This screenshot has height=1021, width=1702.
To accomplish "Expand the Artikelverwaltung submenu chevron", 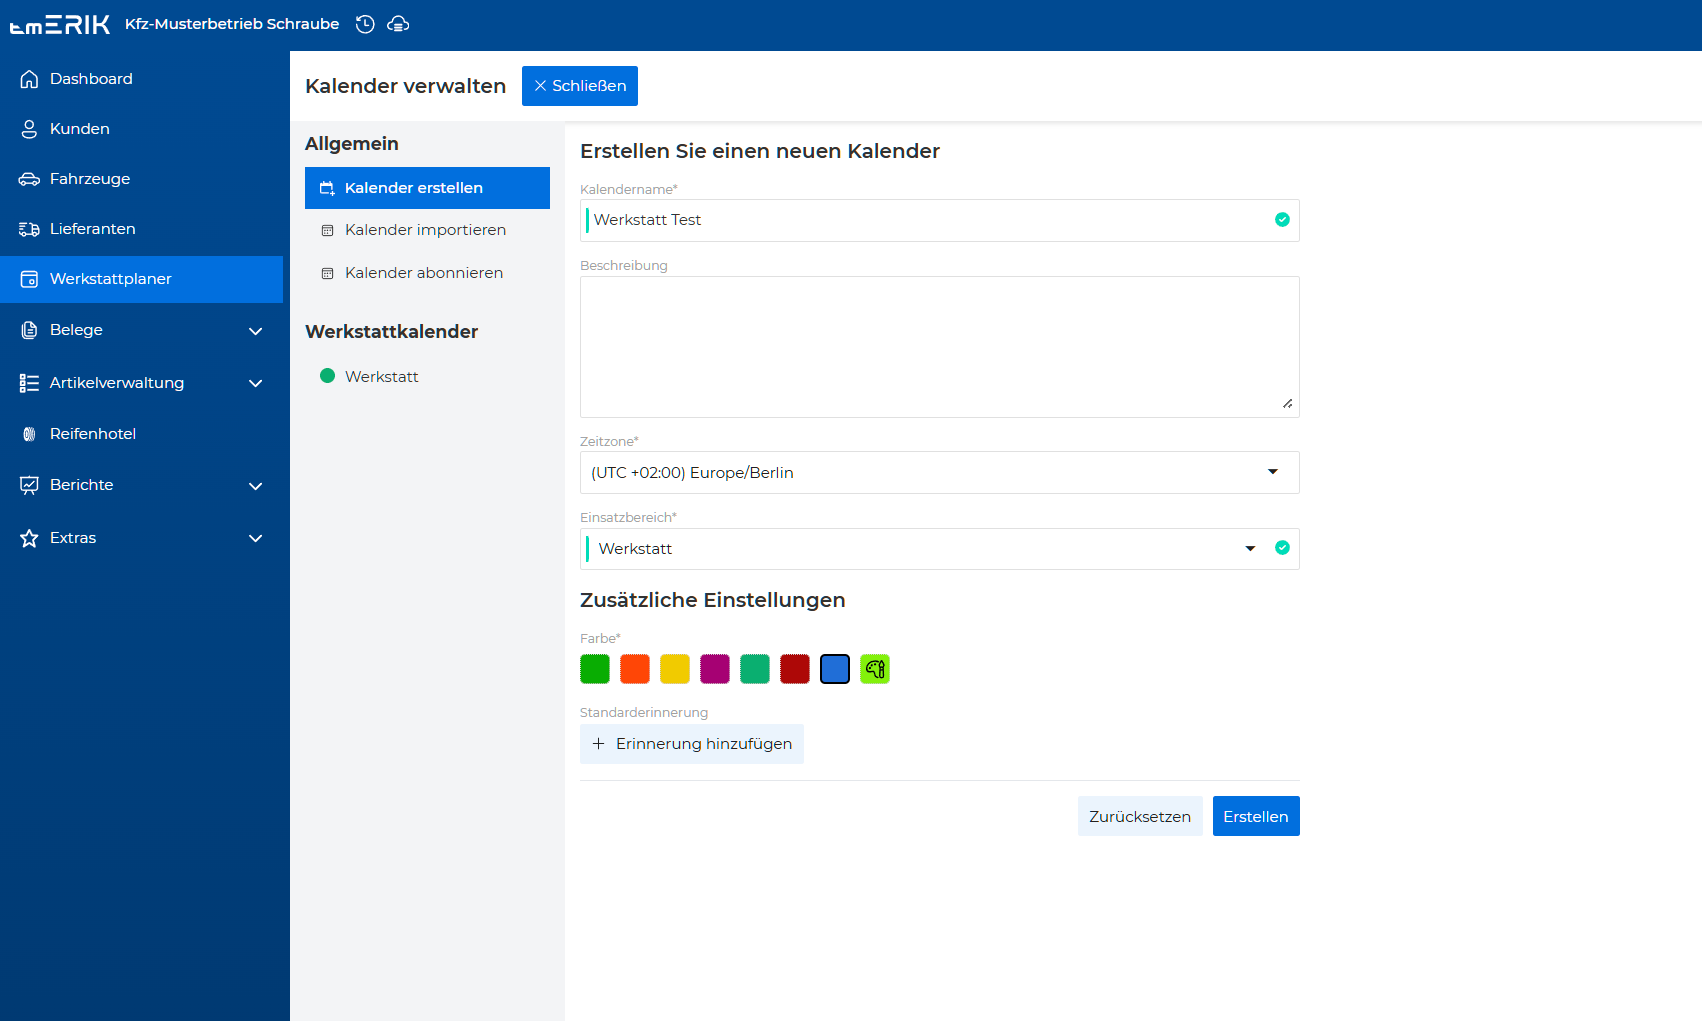I will coord(256,383).
